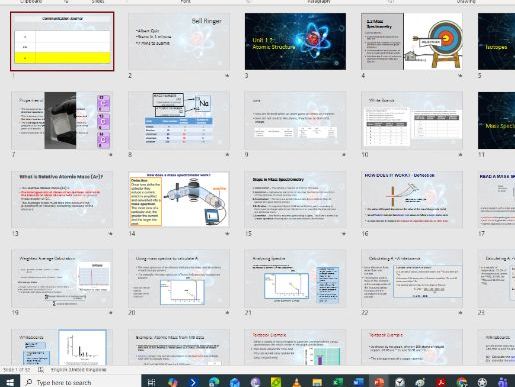Select the slide with the bar spectrum chart in bottom row
Viewport: 515px width, 387px height.
(x=62, y=347)
